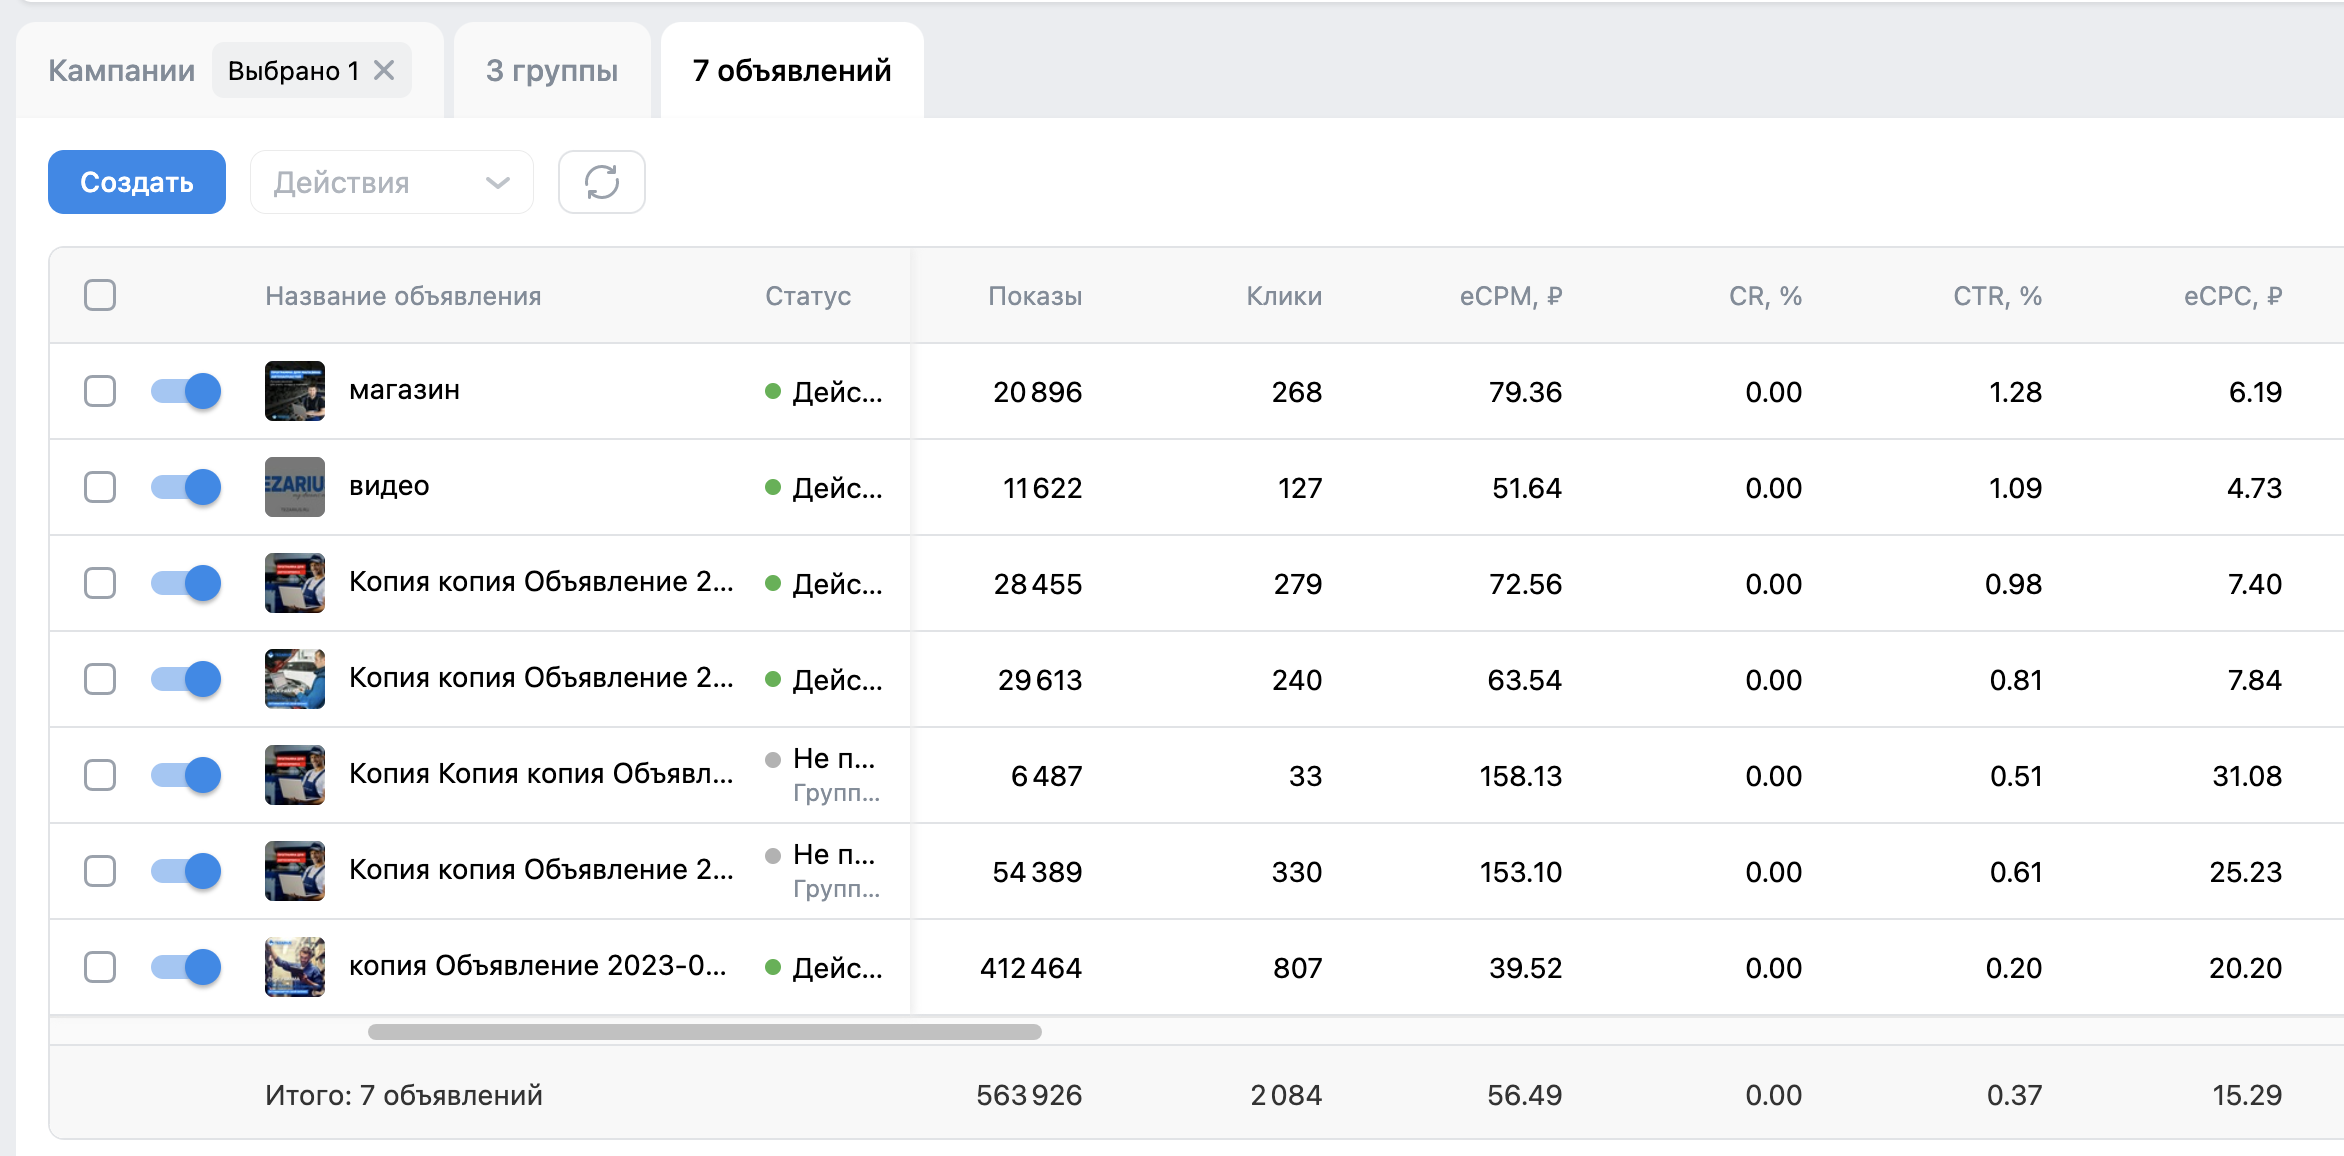Click the gray status dot of 54 389 row
Screen dimensions: 2344x1156
772,856
